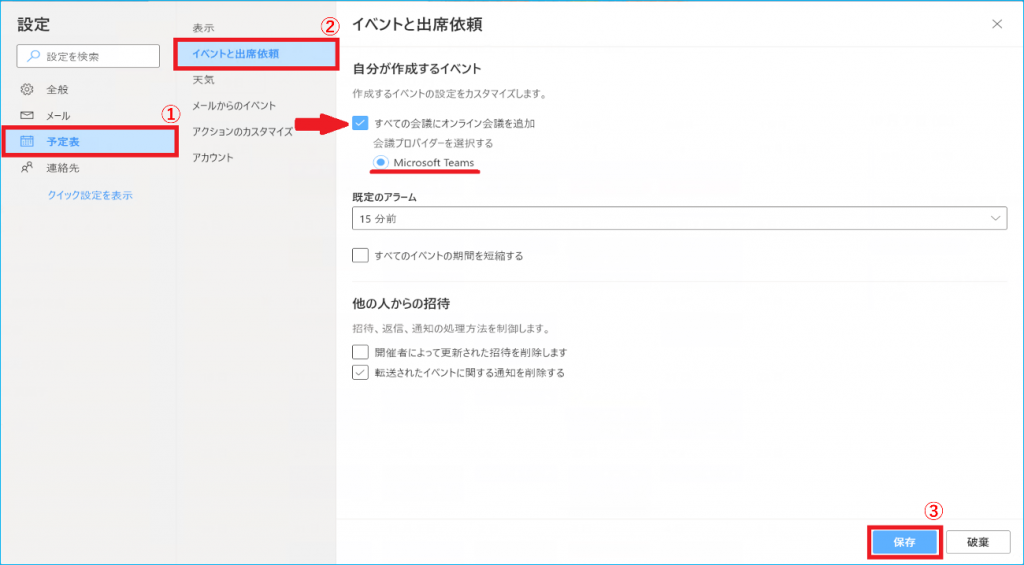
Task: Open the 既定のアラーム 15 分前 dropdown
Action: tap(679, 218)
